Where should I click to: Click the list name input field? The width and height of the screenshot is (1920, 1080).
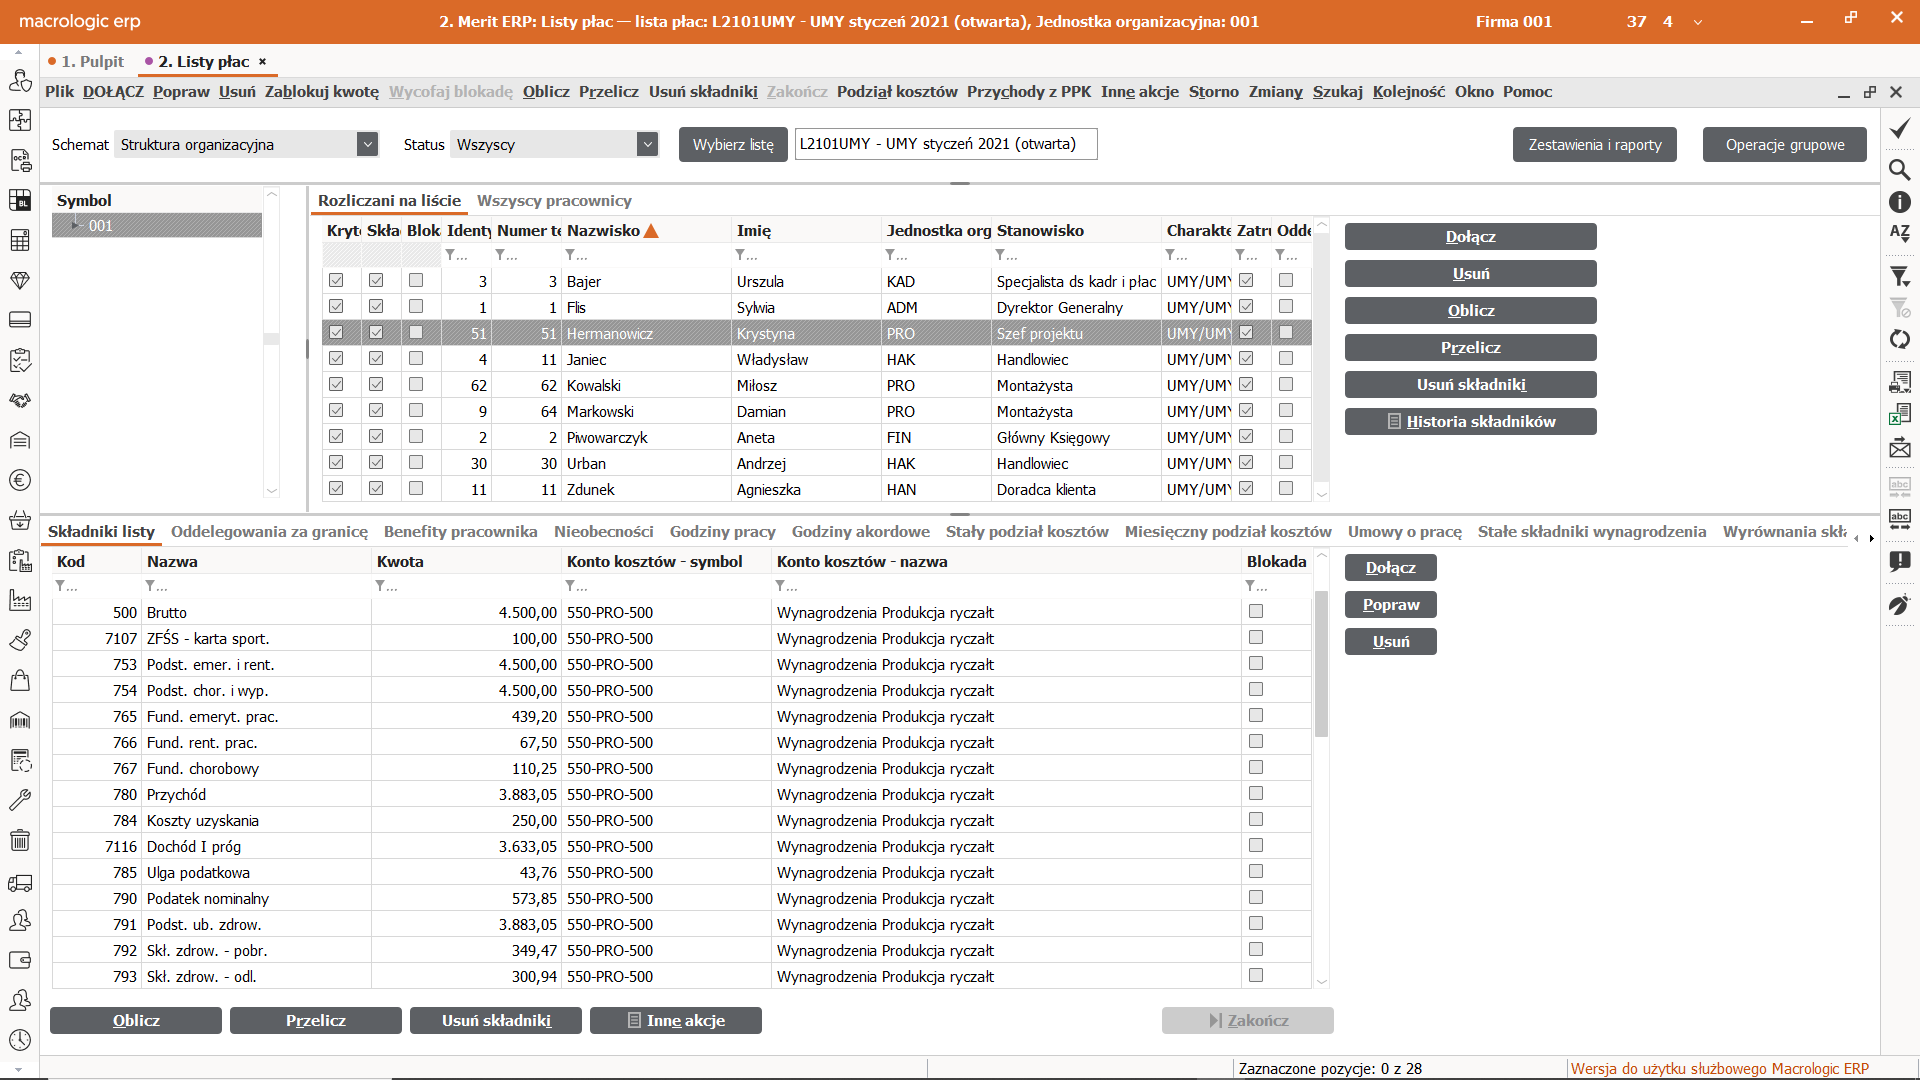(945, 144)
